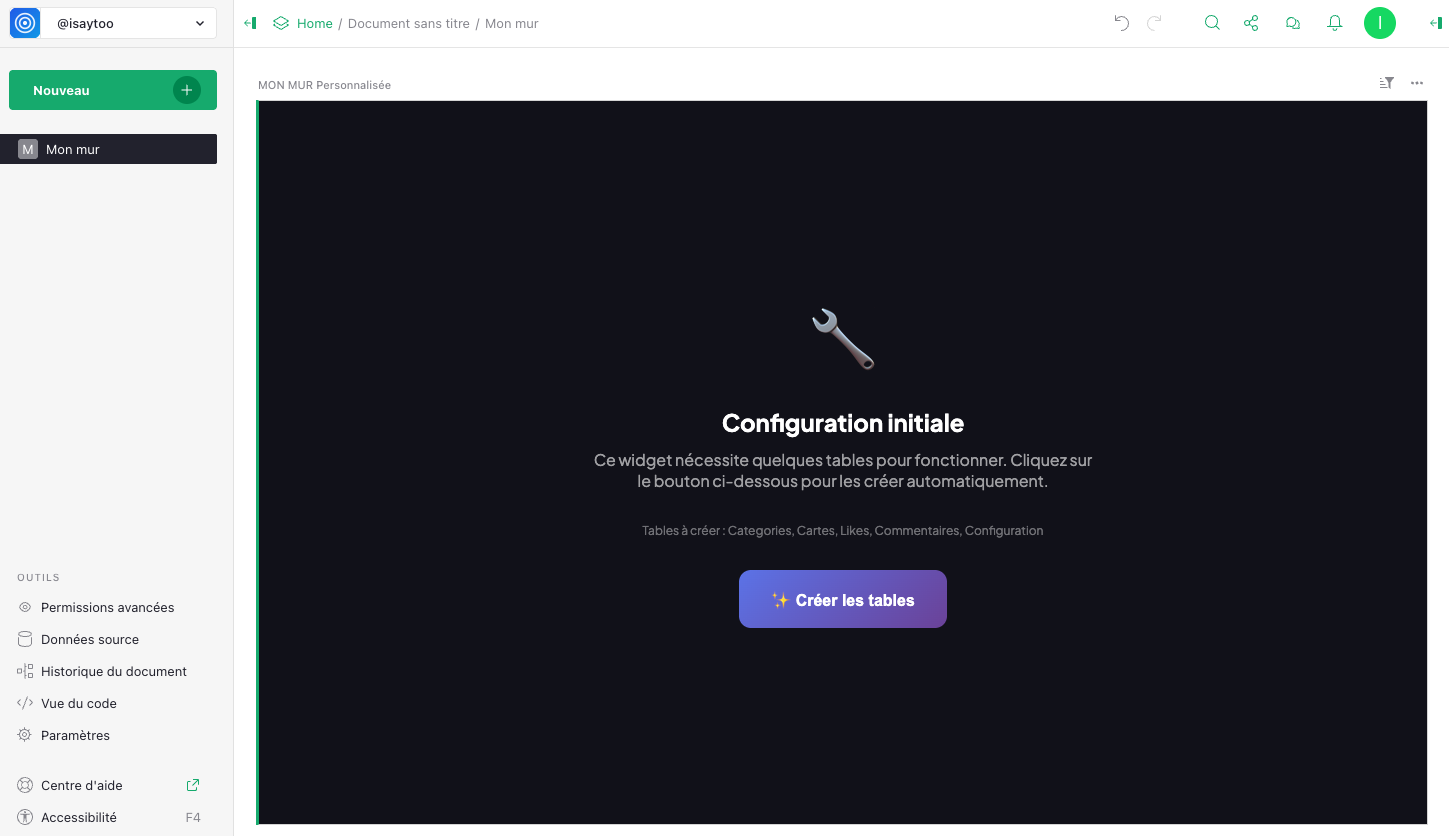
Task: Open Données source in the tools list
Action: click(x=90, y=639)
